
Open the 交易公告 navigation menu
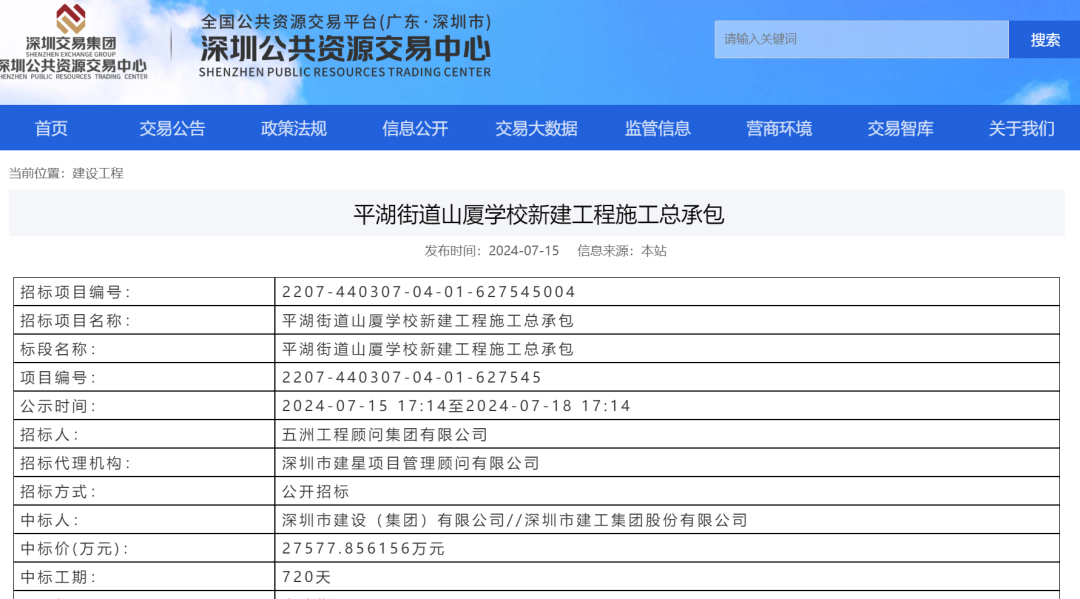pyautogui.click(x=172, y=128)
